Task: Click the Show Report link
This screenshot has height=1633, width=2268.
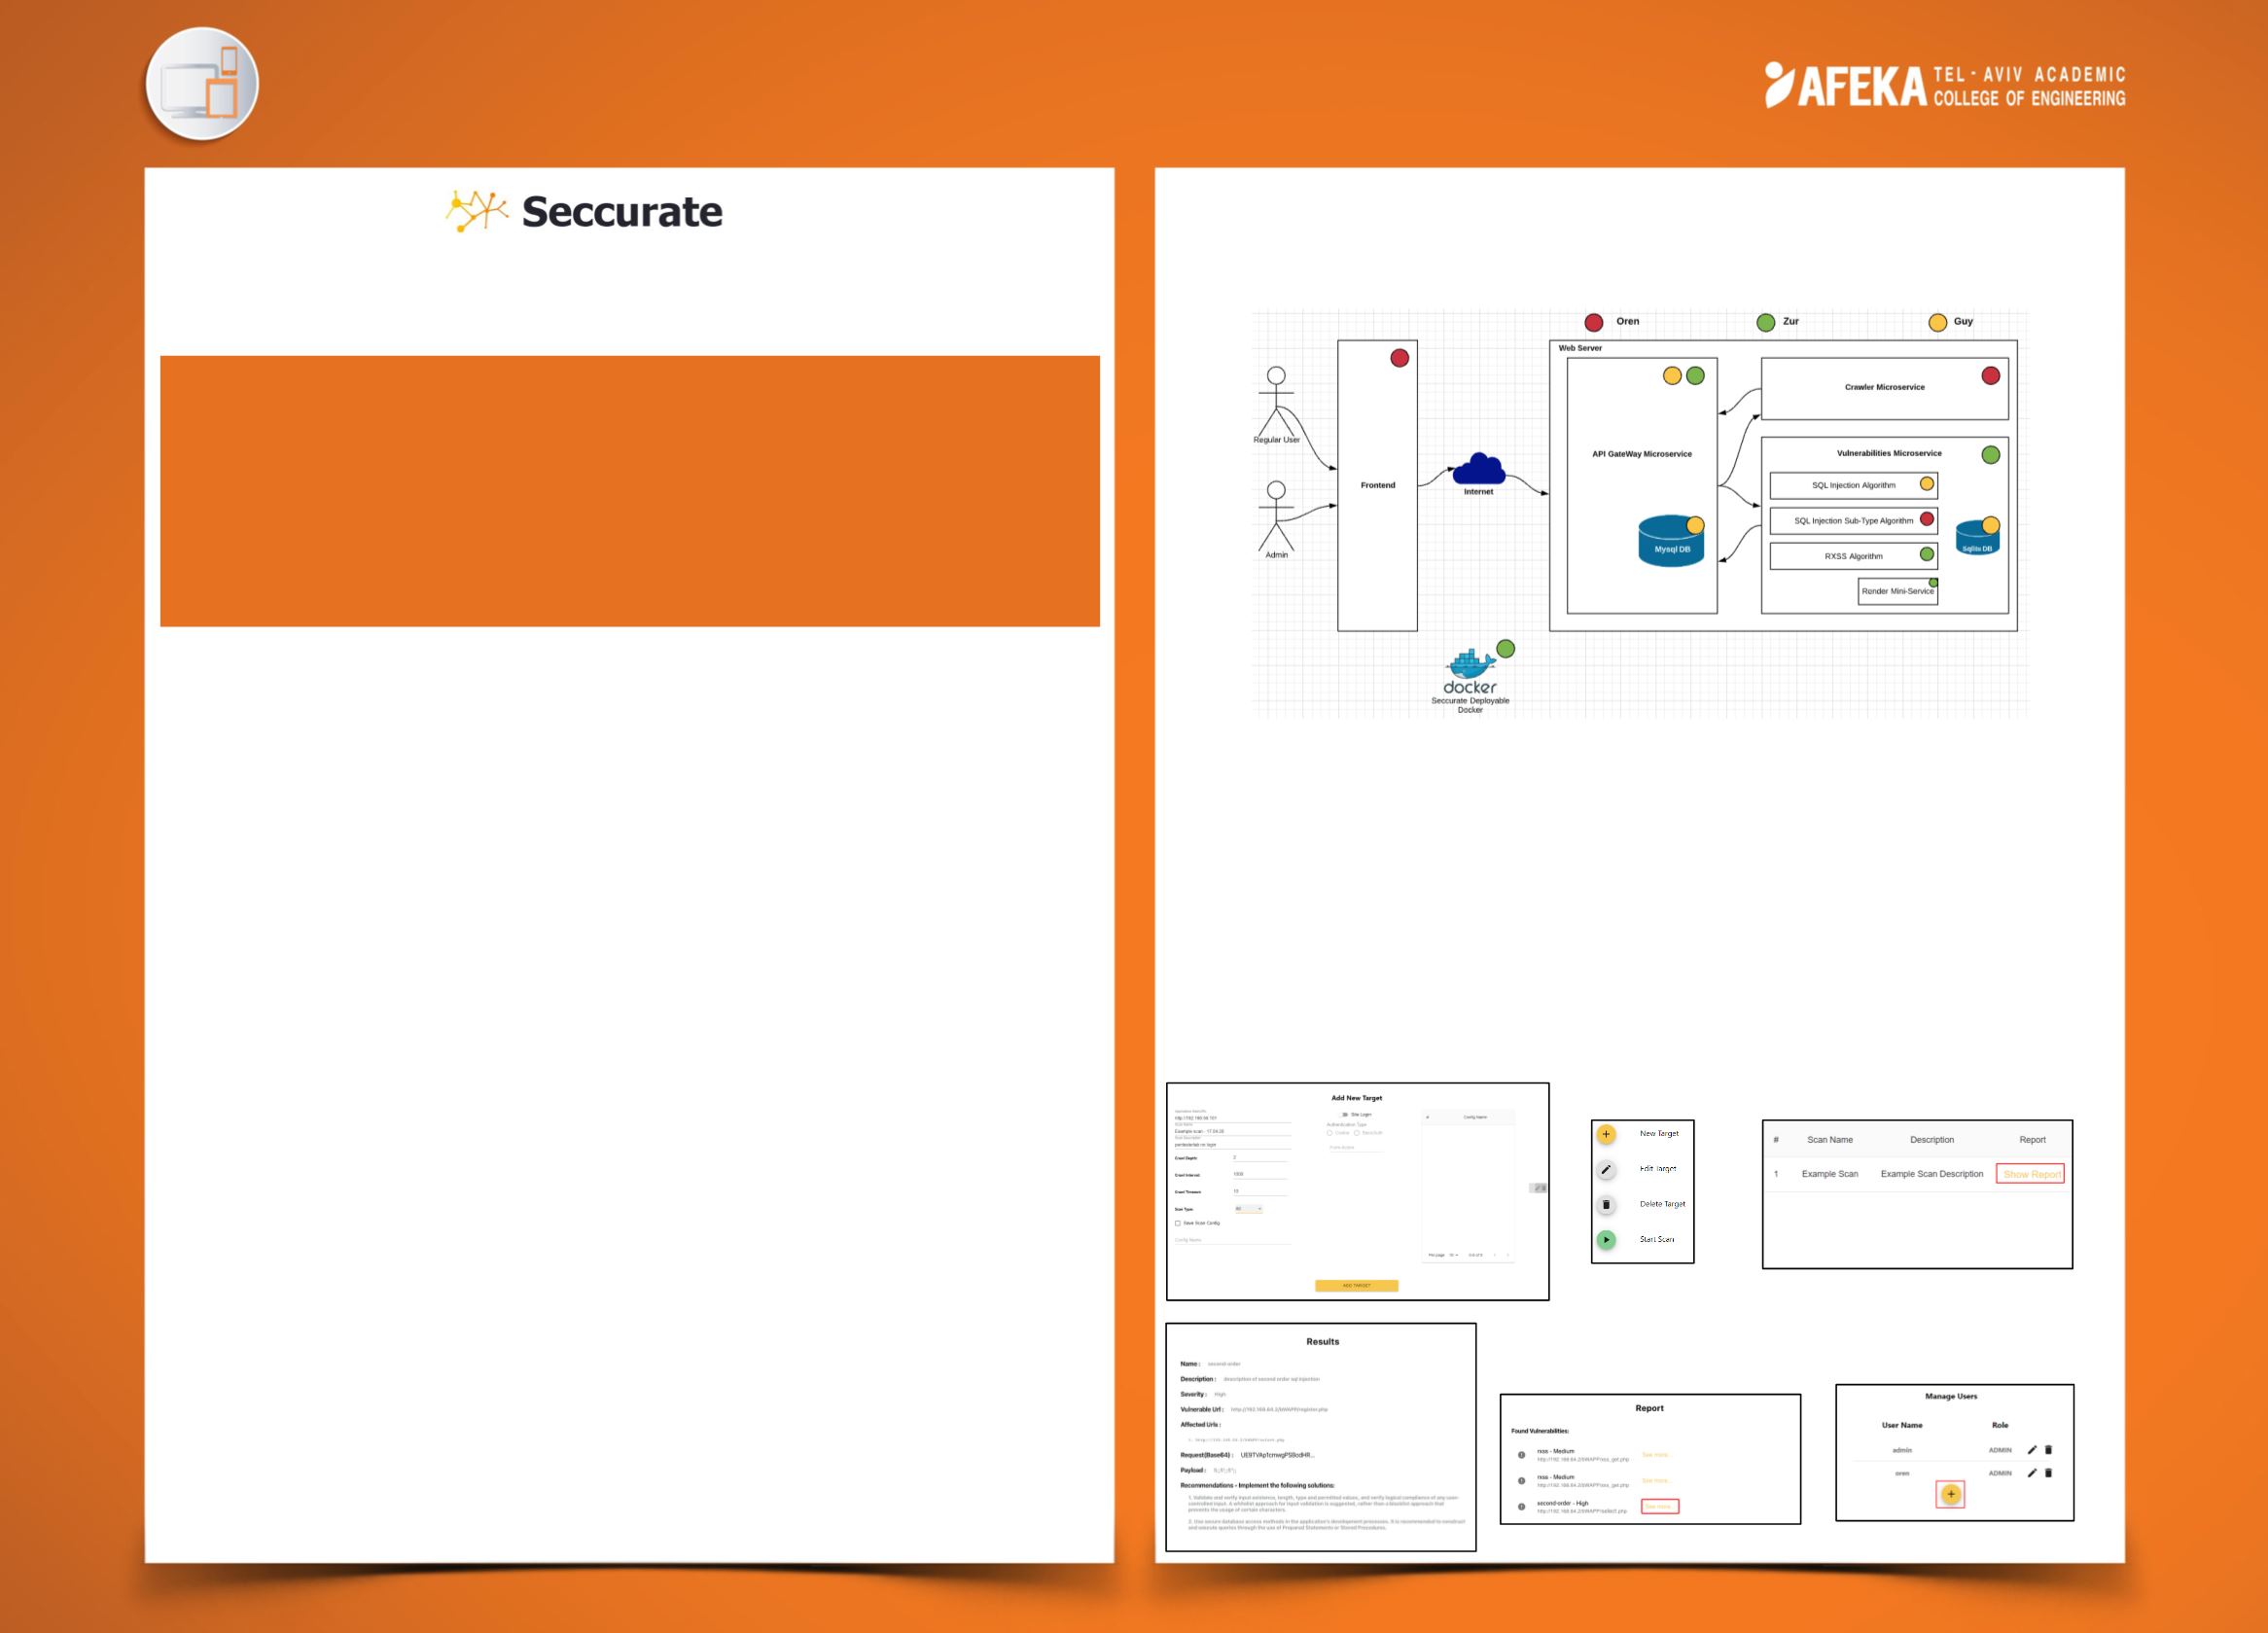Action: coord(2031,1174)
